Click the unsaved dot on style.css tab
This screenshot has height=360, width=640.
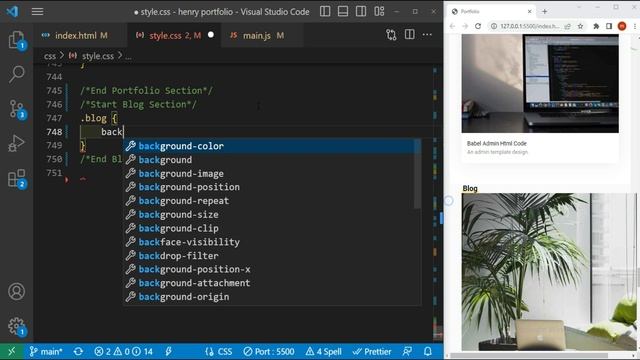[211, 35]
